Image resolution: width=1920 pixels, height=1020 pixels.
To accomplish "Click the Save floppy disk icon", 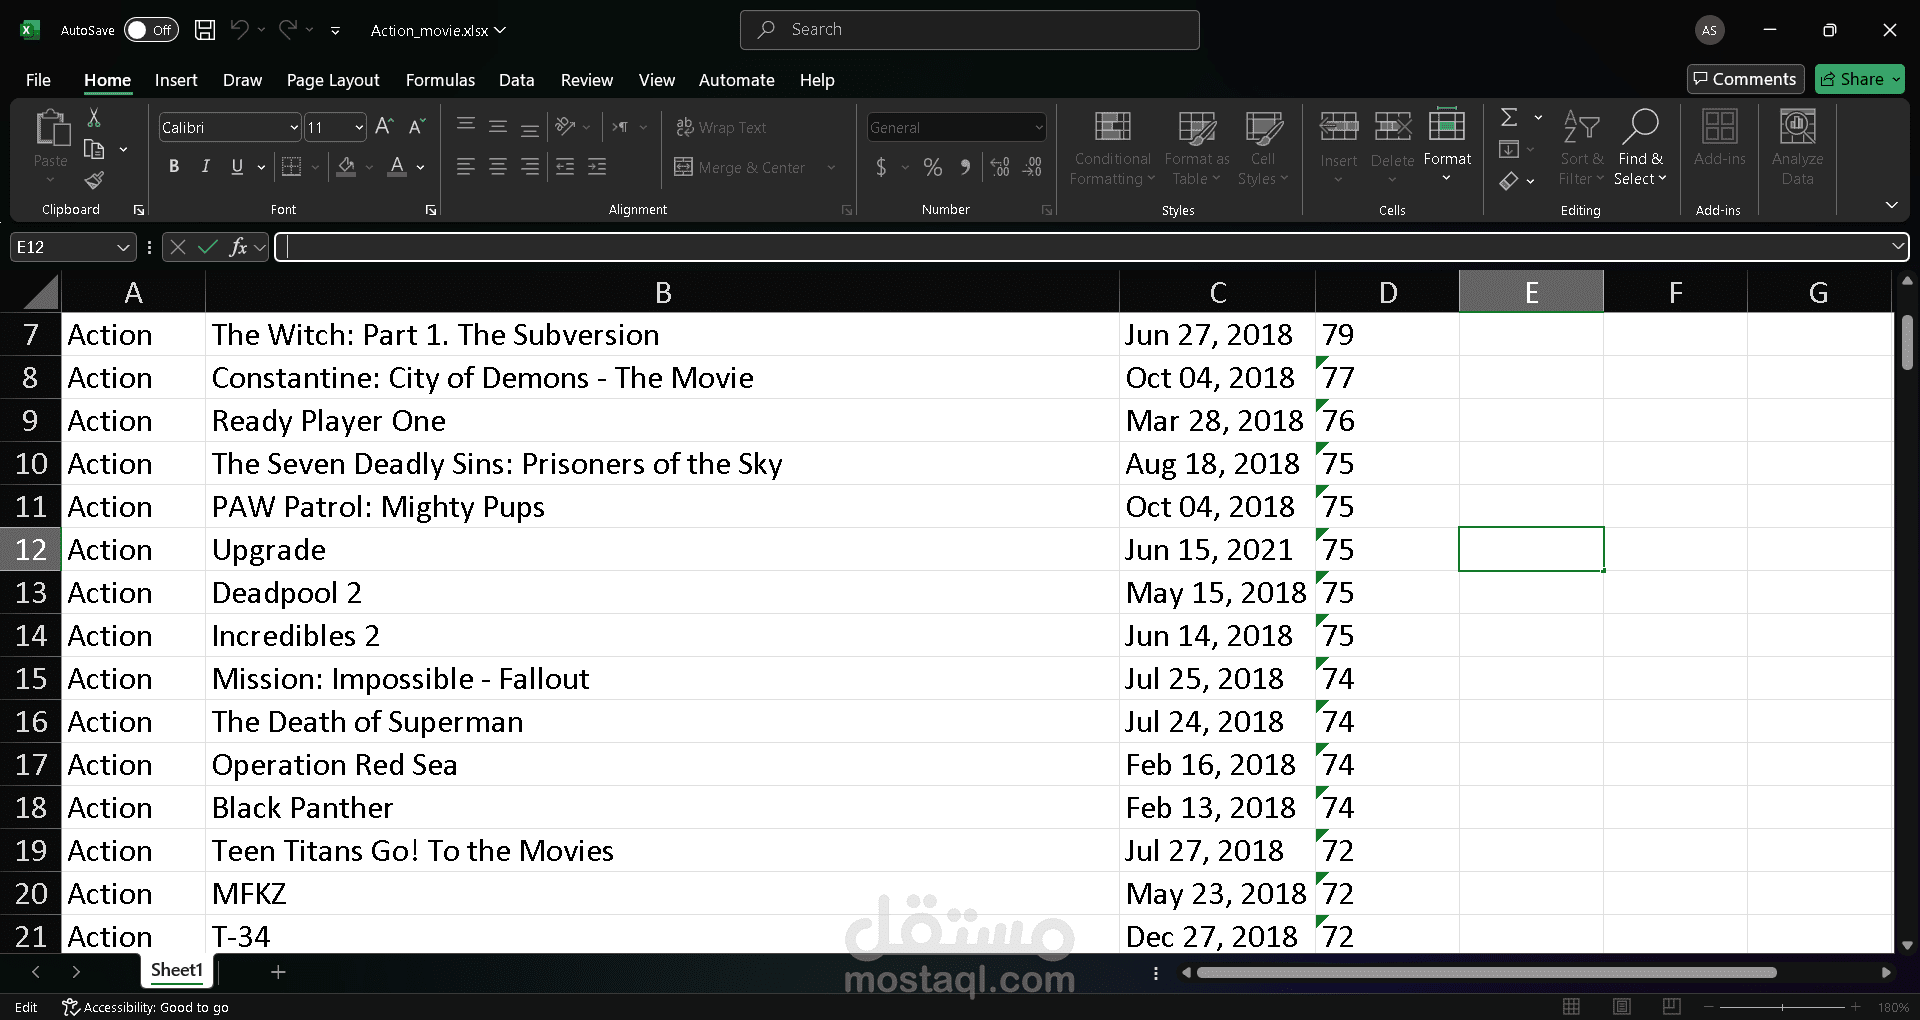I will [x=205, y=30].
